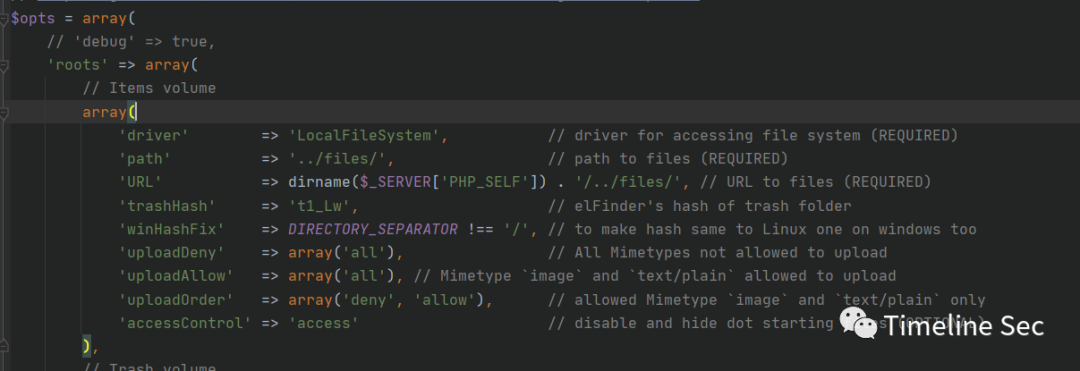Click the '// Items volume' comment
Screen dimensions: 1080x371
(149, 89)
